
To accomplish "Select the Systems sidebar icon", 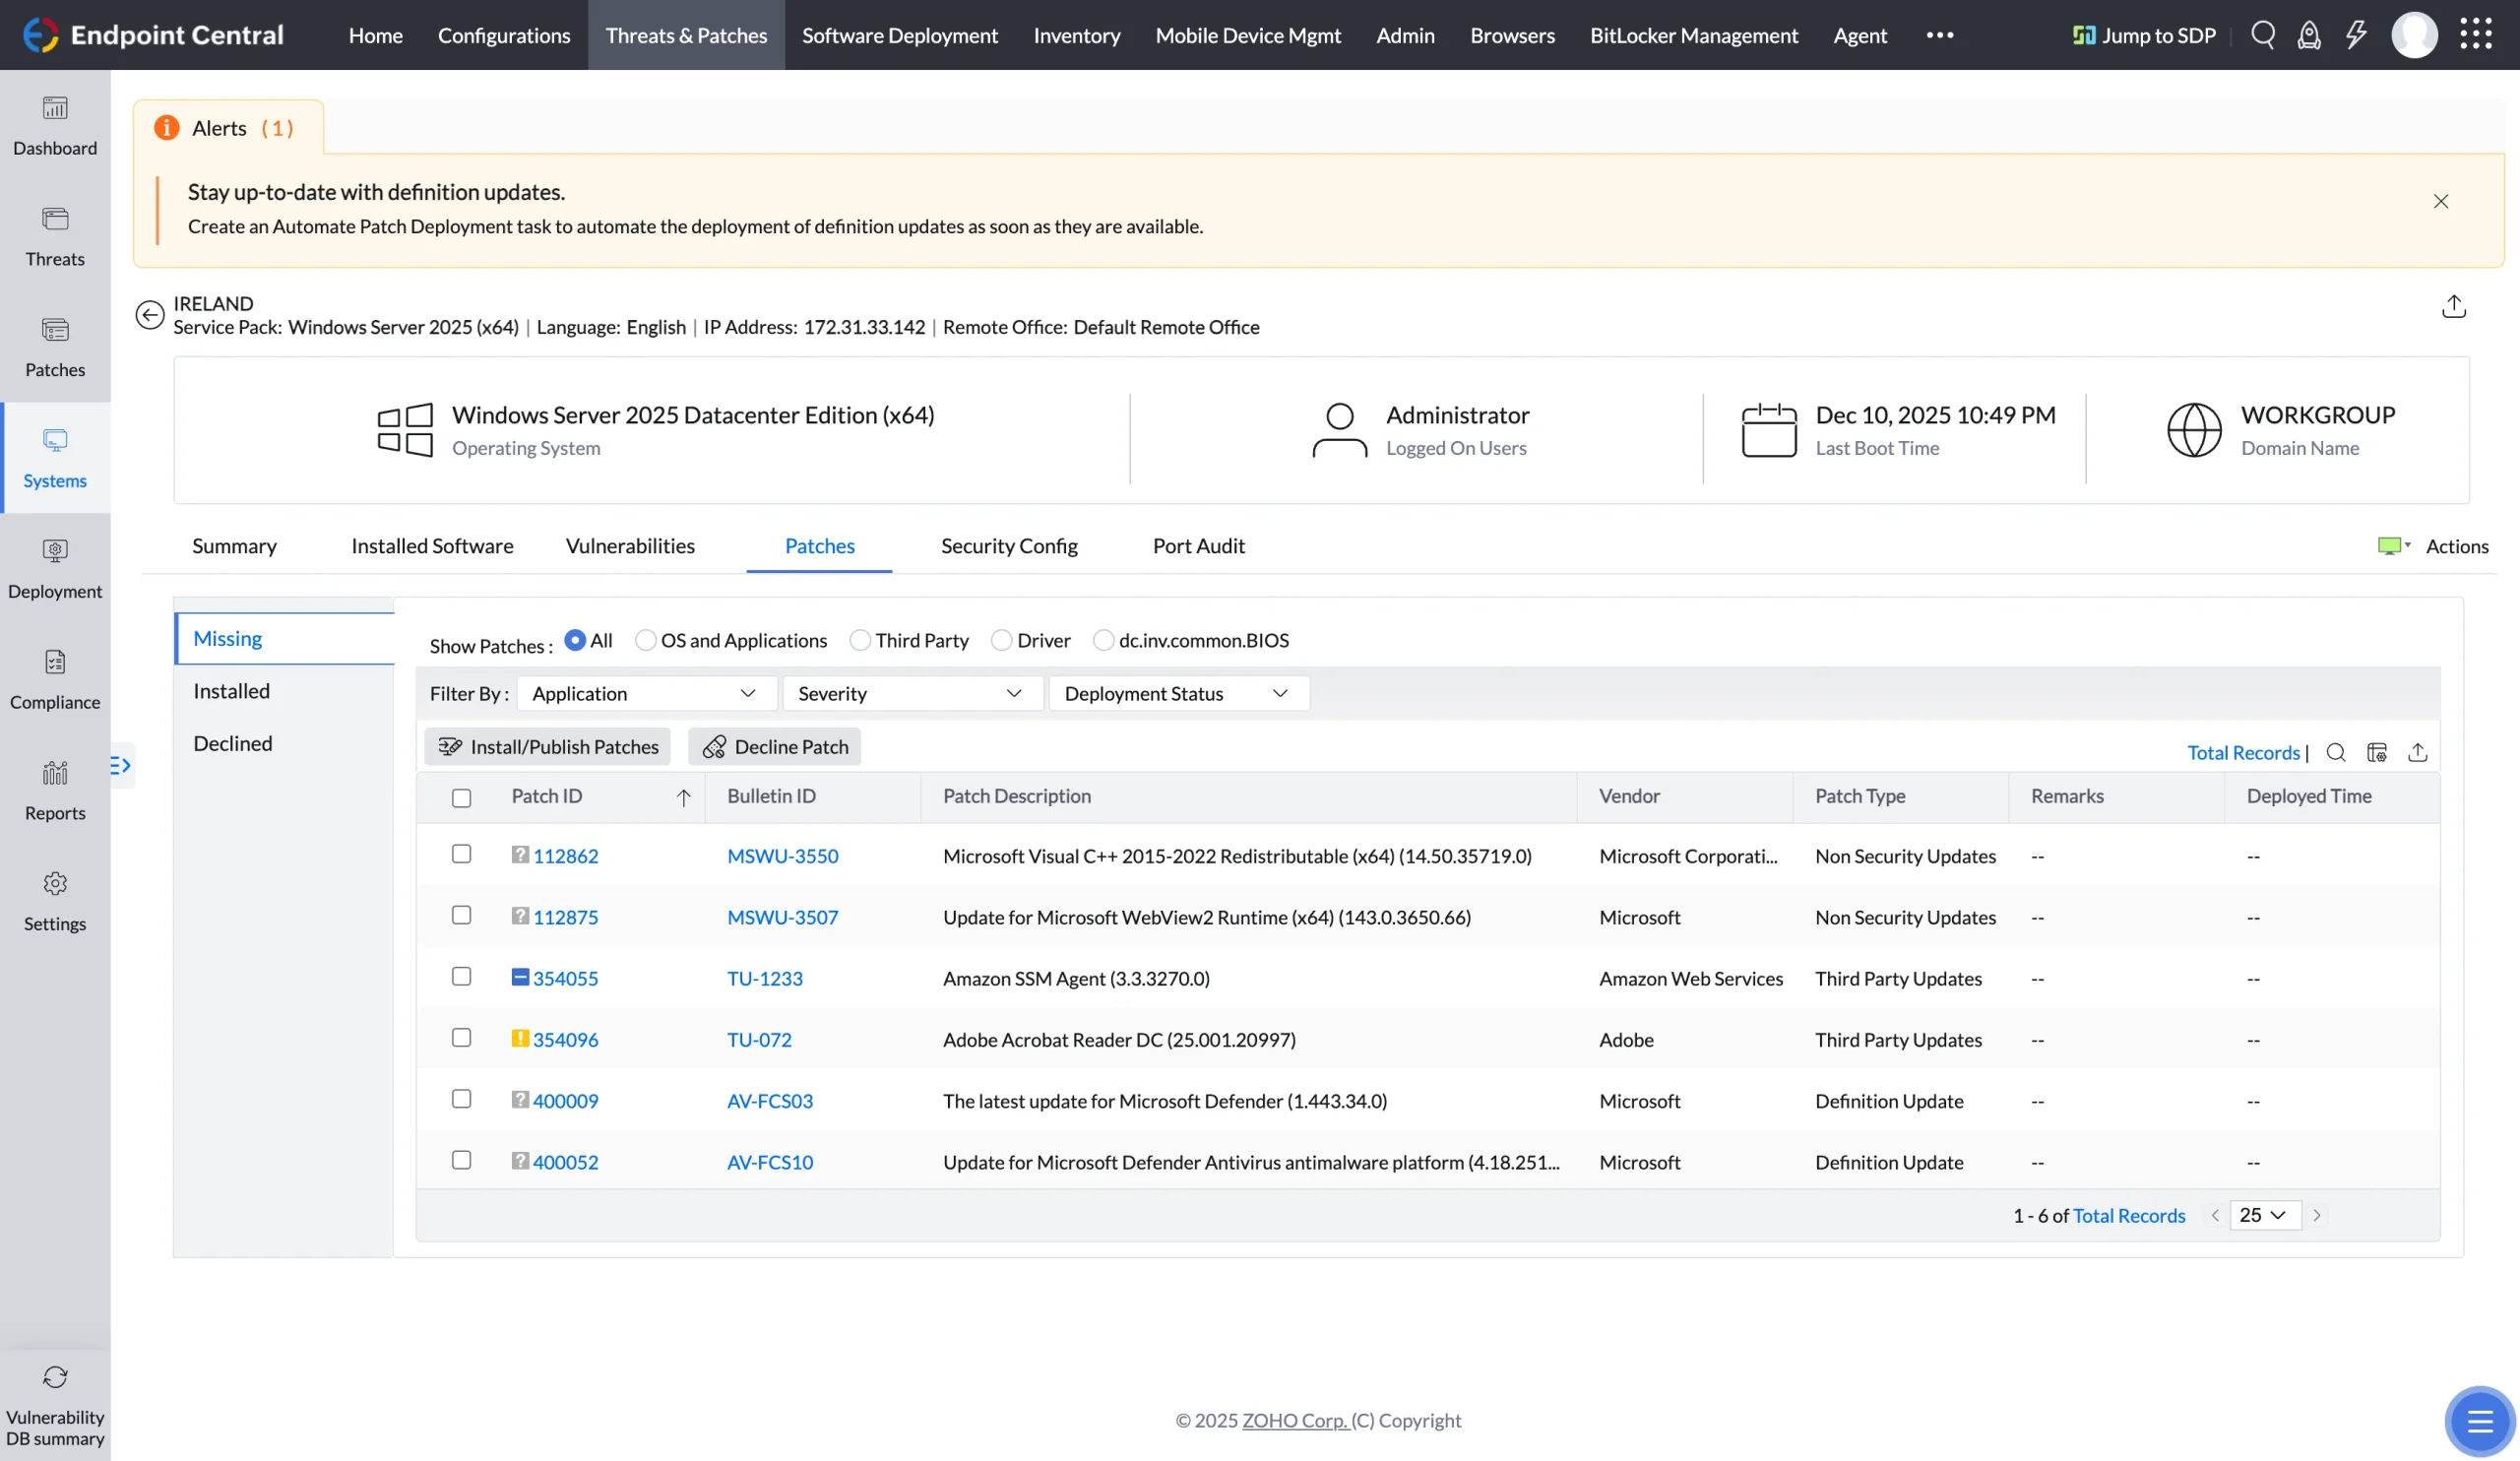I will pyautogui.click(x=55, y=440).
